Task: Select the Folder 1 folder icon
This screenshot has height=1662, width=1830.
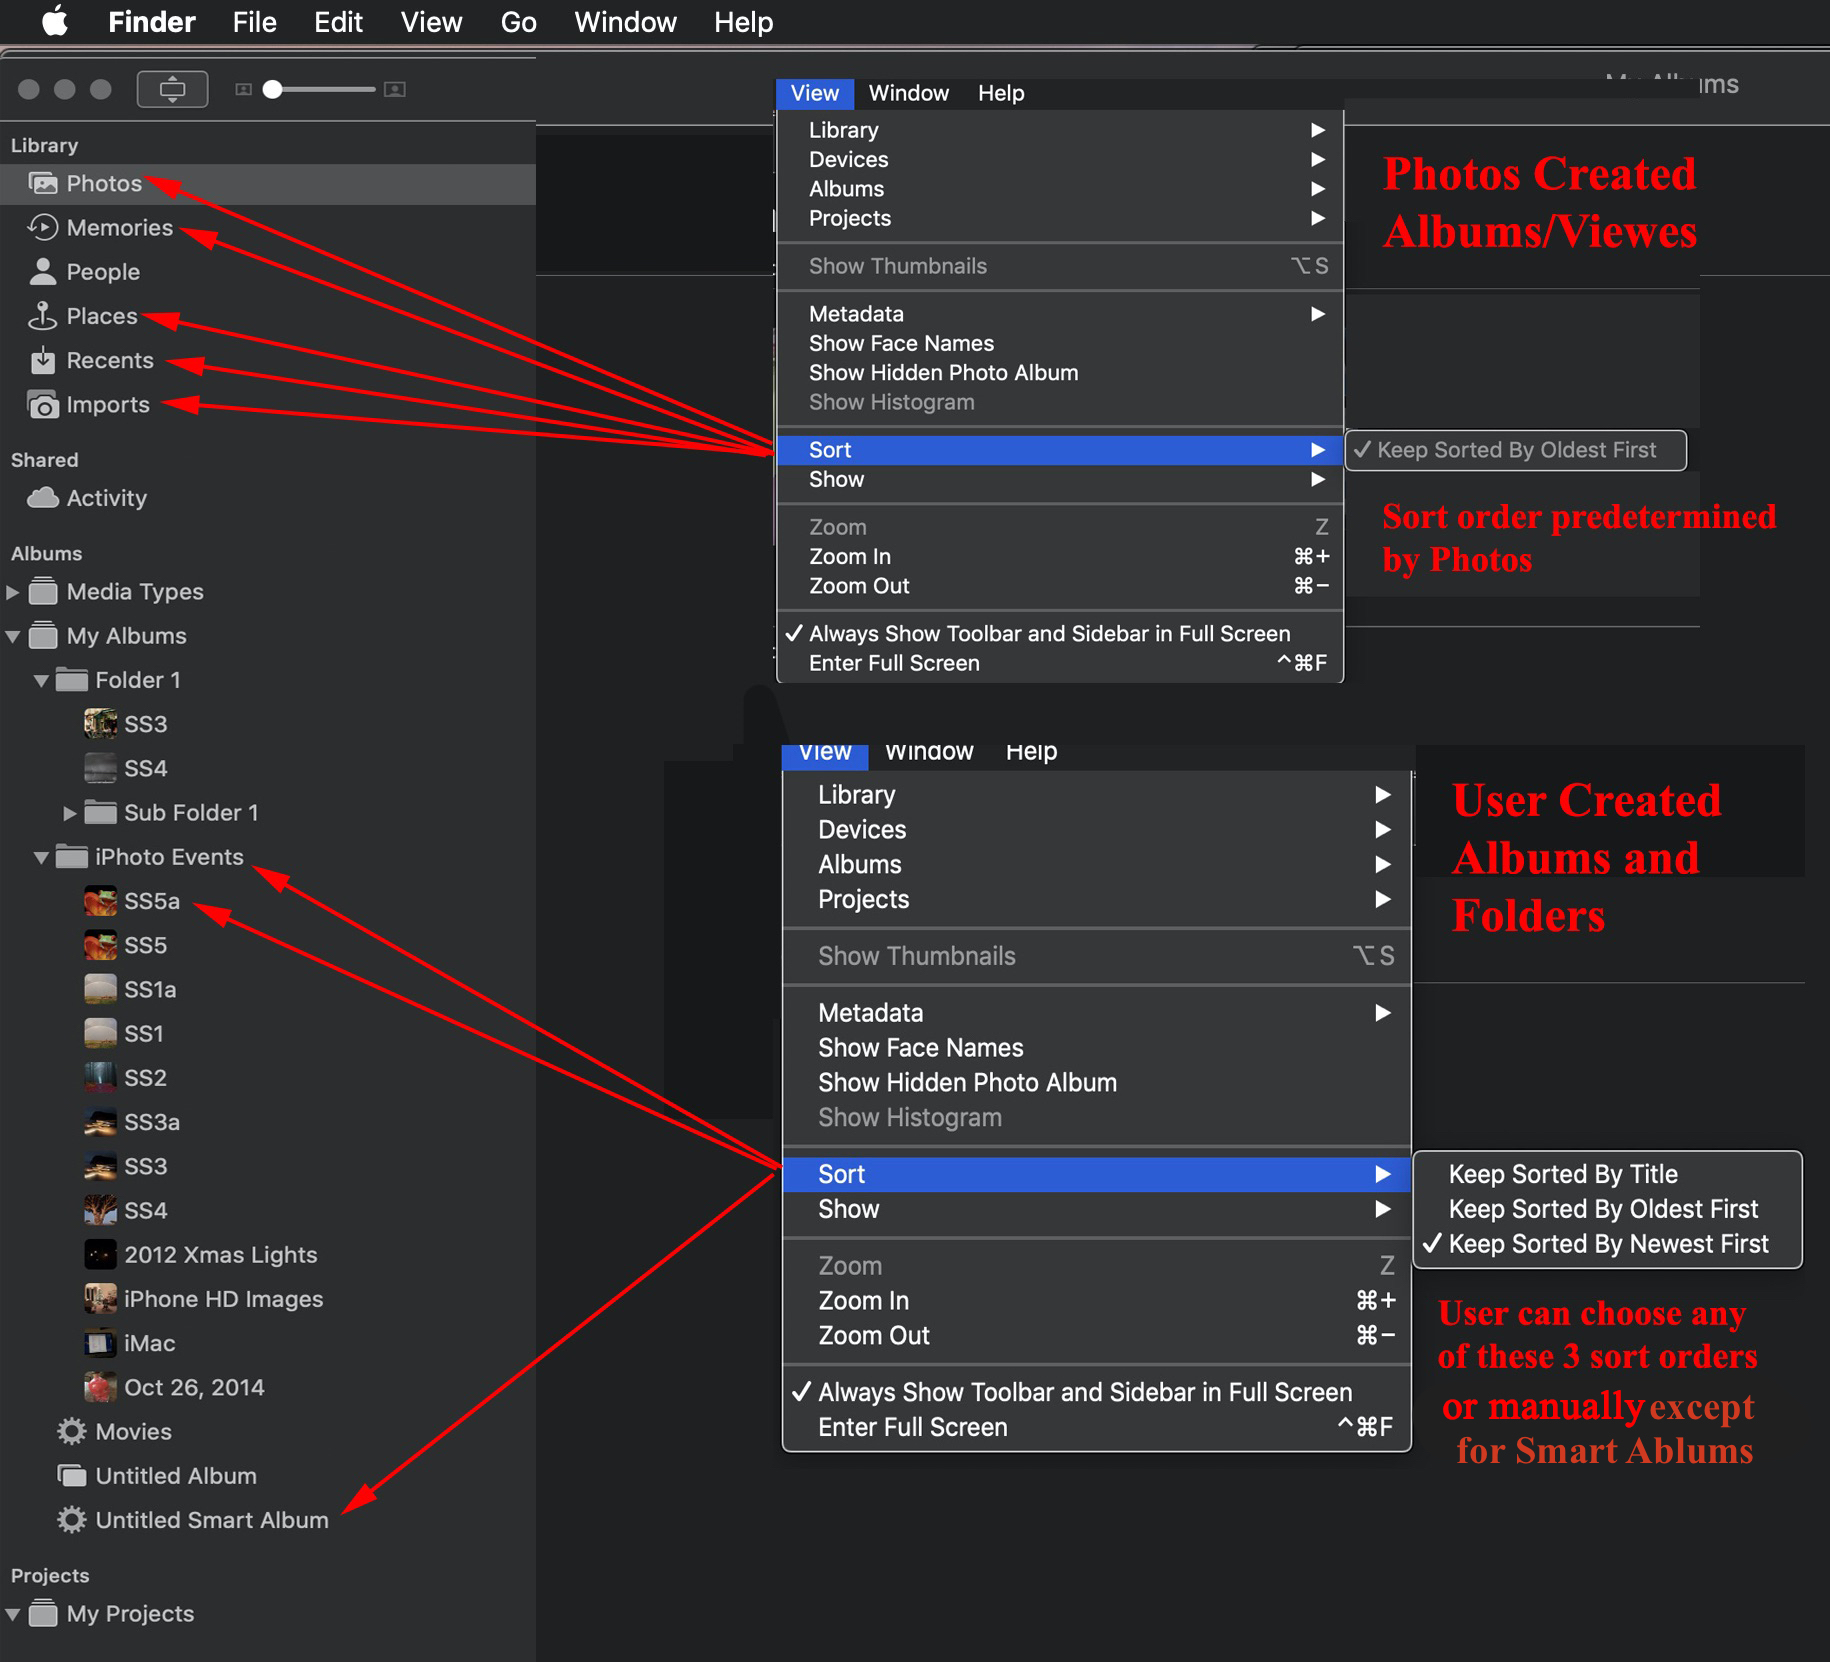Action: [72, 680]
